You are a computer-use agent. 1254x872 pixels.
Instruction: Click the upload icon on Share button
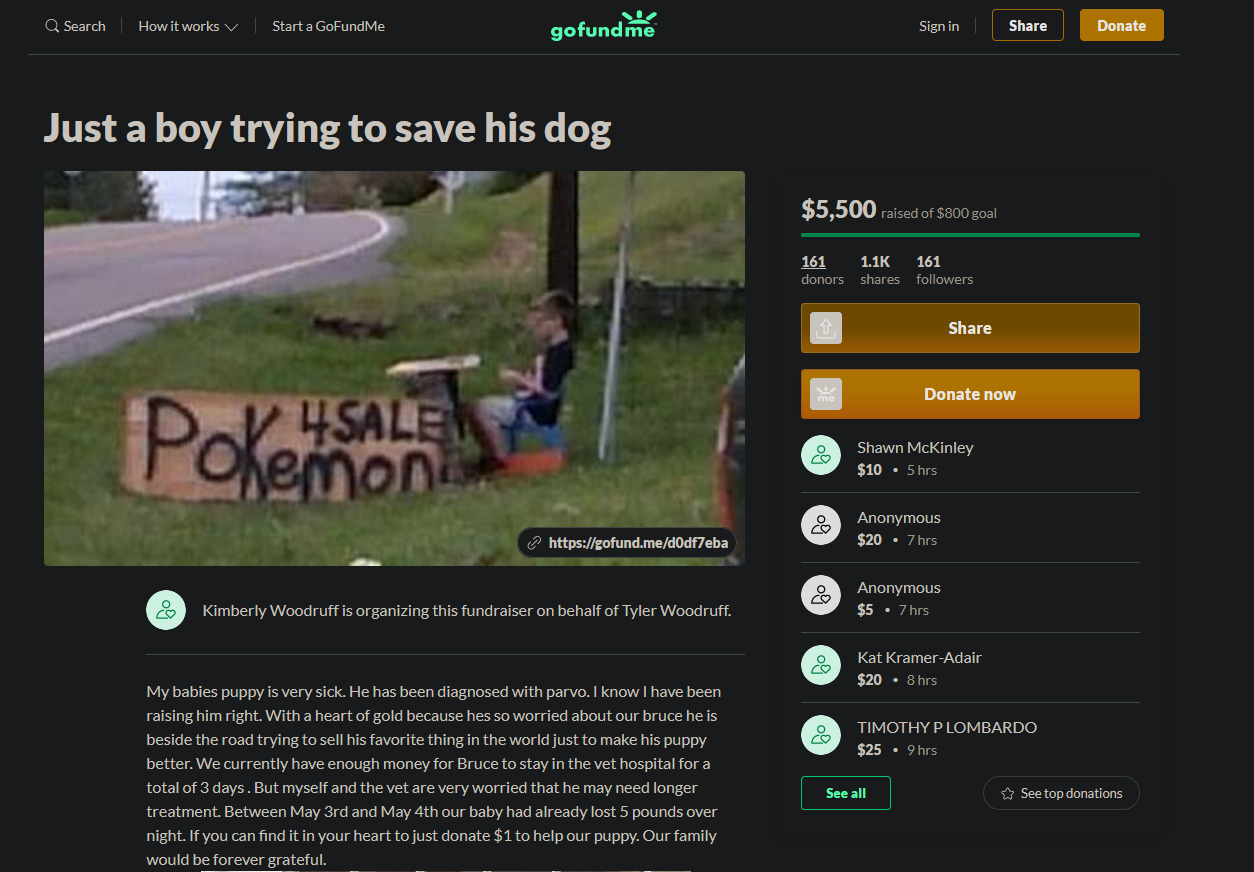(x=826, y=328)
